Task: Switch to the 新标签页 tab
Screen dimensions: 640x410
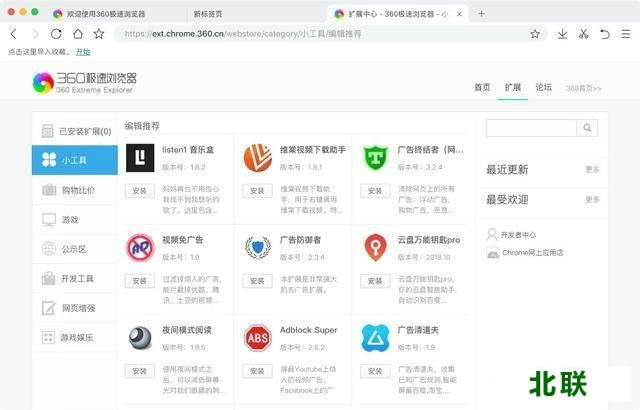Action: 208,14
